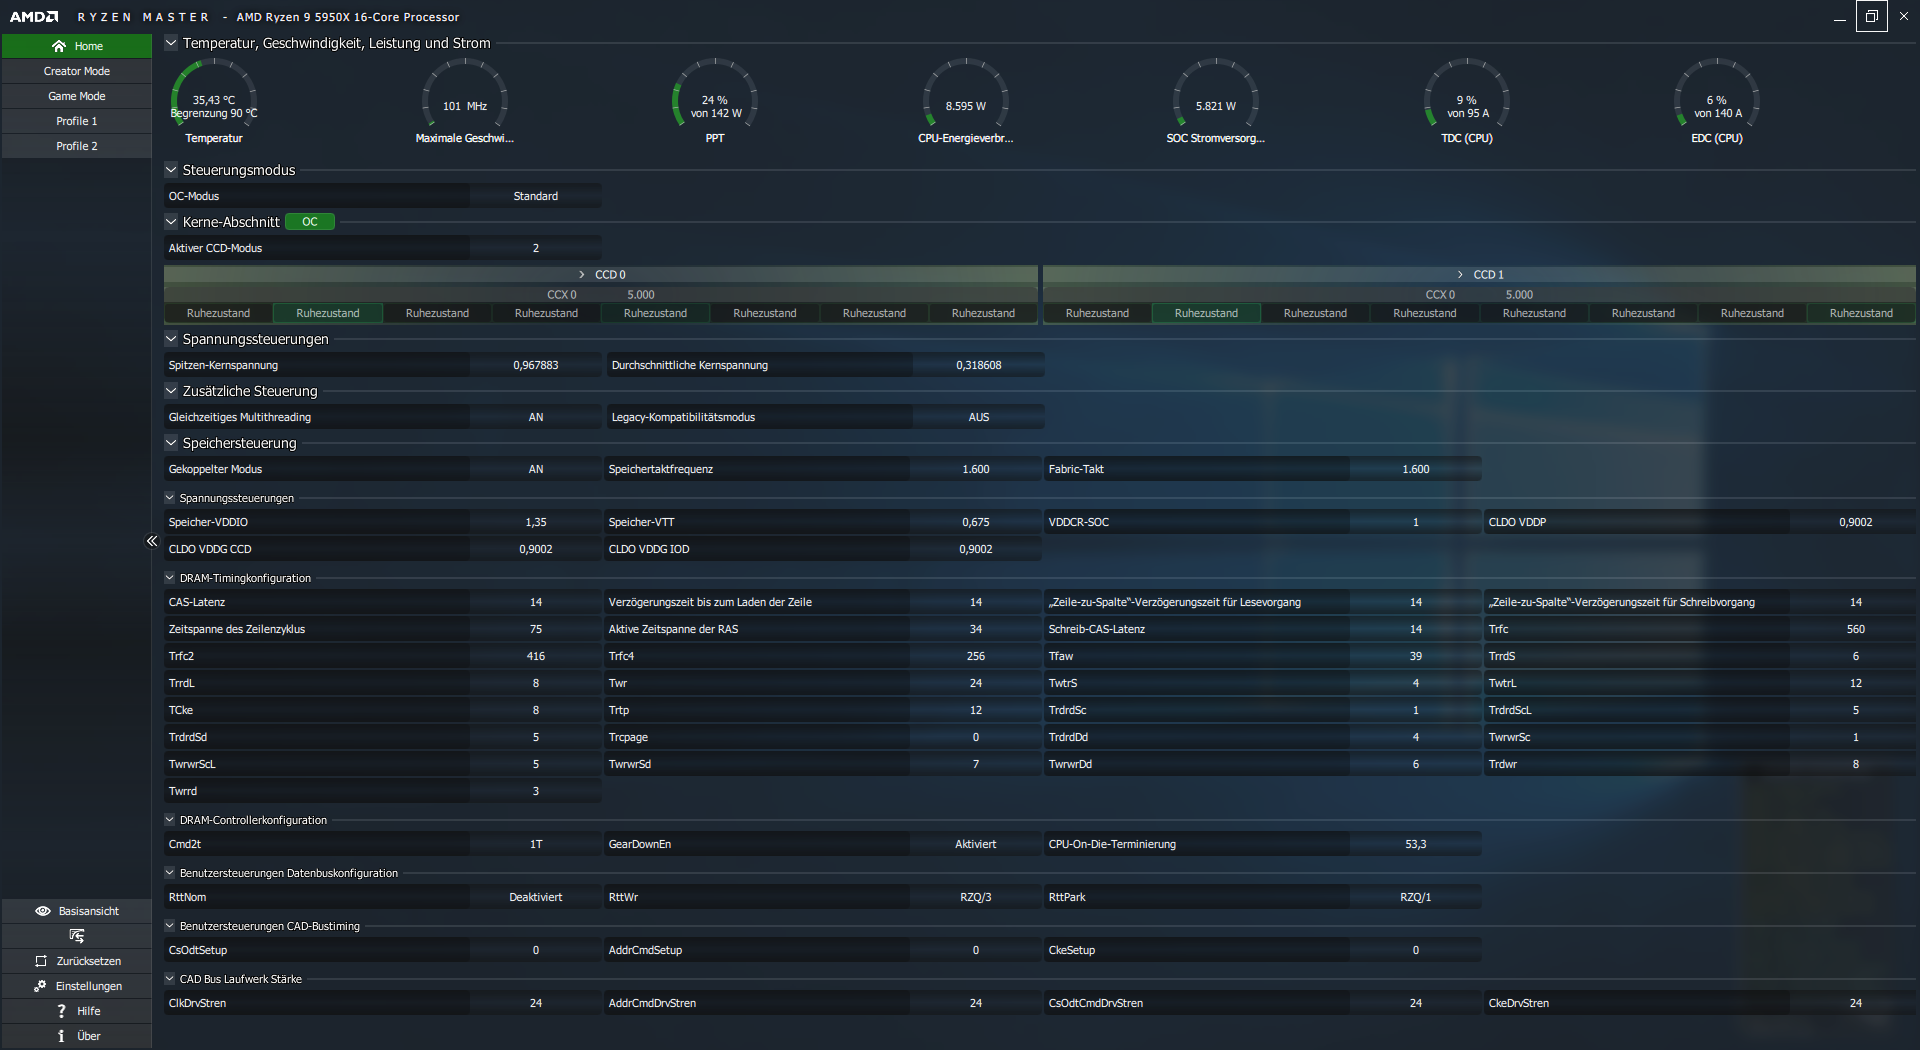Click the Aktiver CCD-Modus value
The image size is (1920, 1050).
[x=536, y=248]
